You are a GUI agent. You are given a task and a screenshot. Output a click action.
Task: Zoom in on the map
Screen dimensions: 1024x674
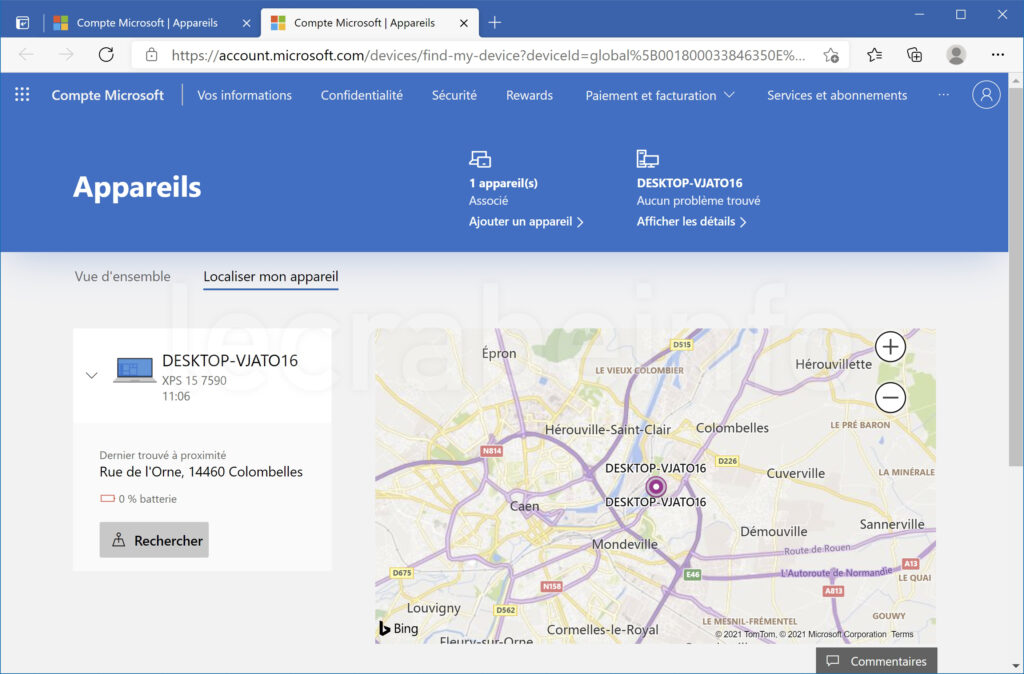[890, 347]
